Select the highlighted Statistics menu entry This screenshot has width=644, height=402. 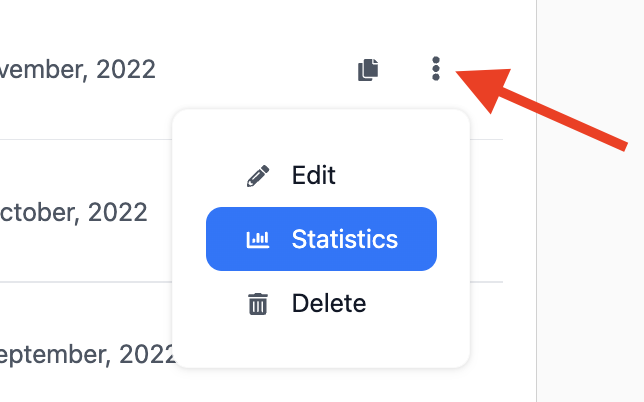(x=344, y=240)
